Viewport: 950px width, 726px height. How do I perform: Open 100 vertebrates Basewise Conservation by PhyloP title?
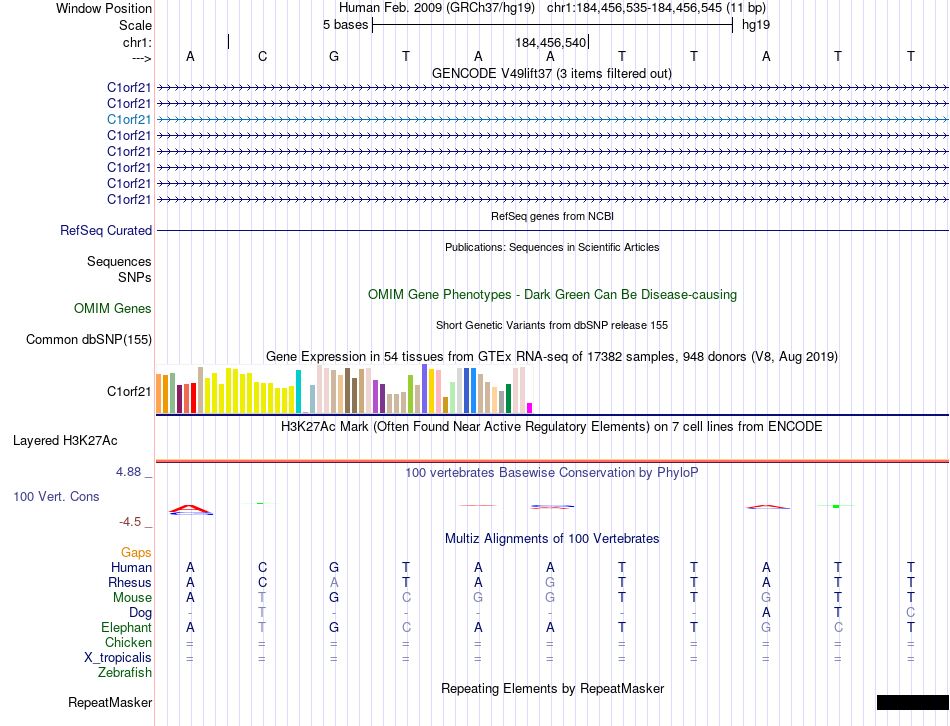552,473
